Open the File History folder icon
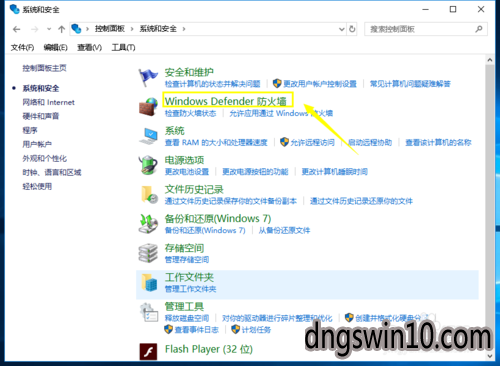500x366 pixels. 149,194
